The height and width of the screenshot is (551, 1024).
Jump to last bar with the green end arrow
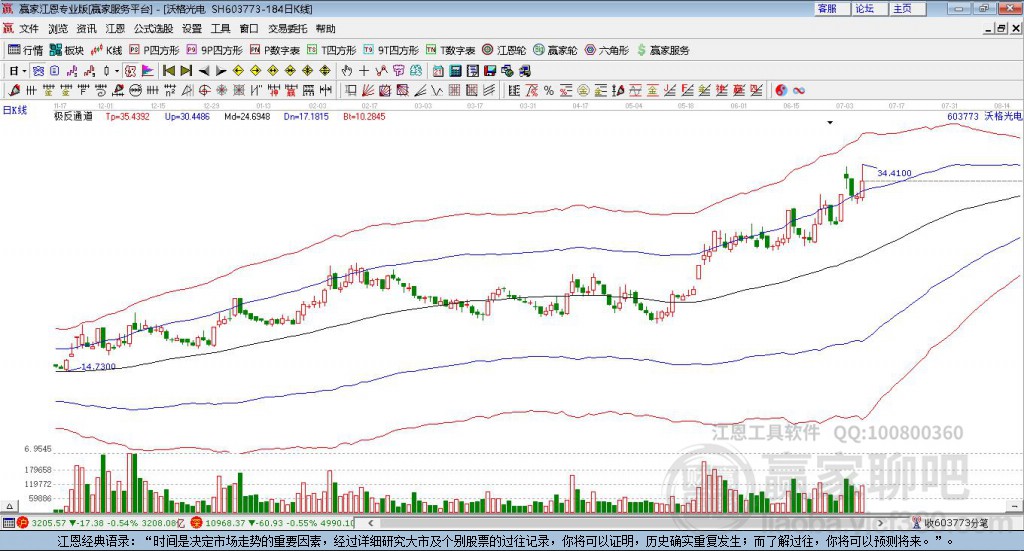pos(186,71)
